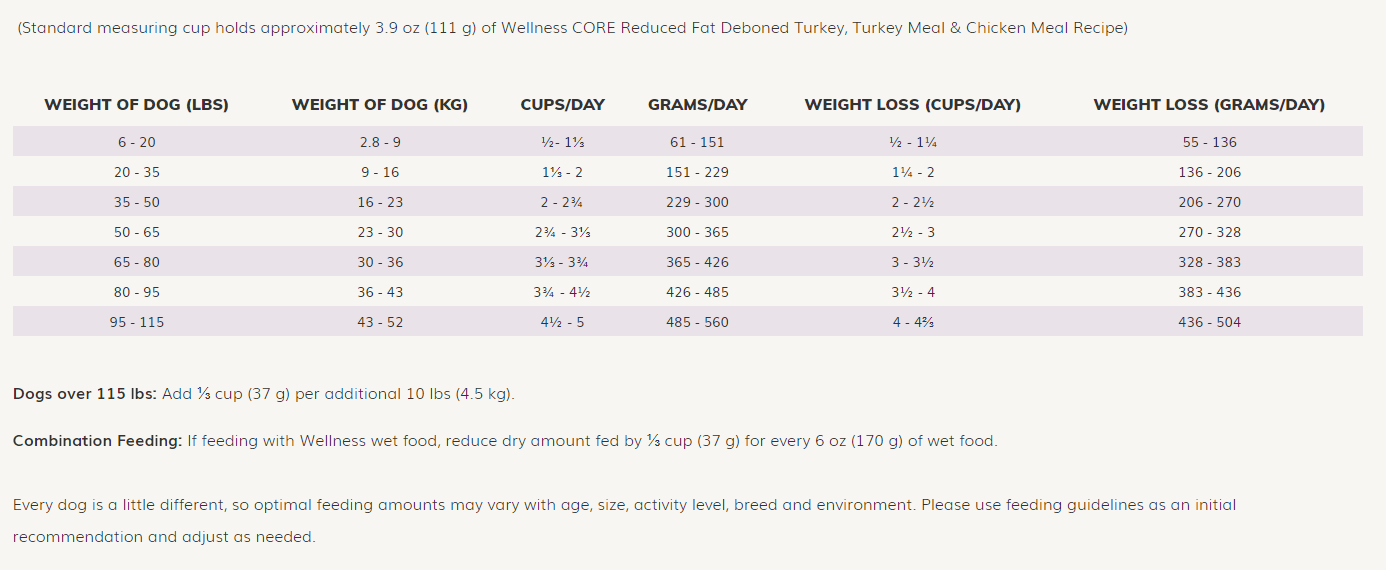Click the '485 - 560' grams per day cell
The image size is (1386, 570).
click(x=698, y=322)
